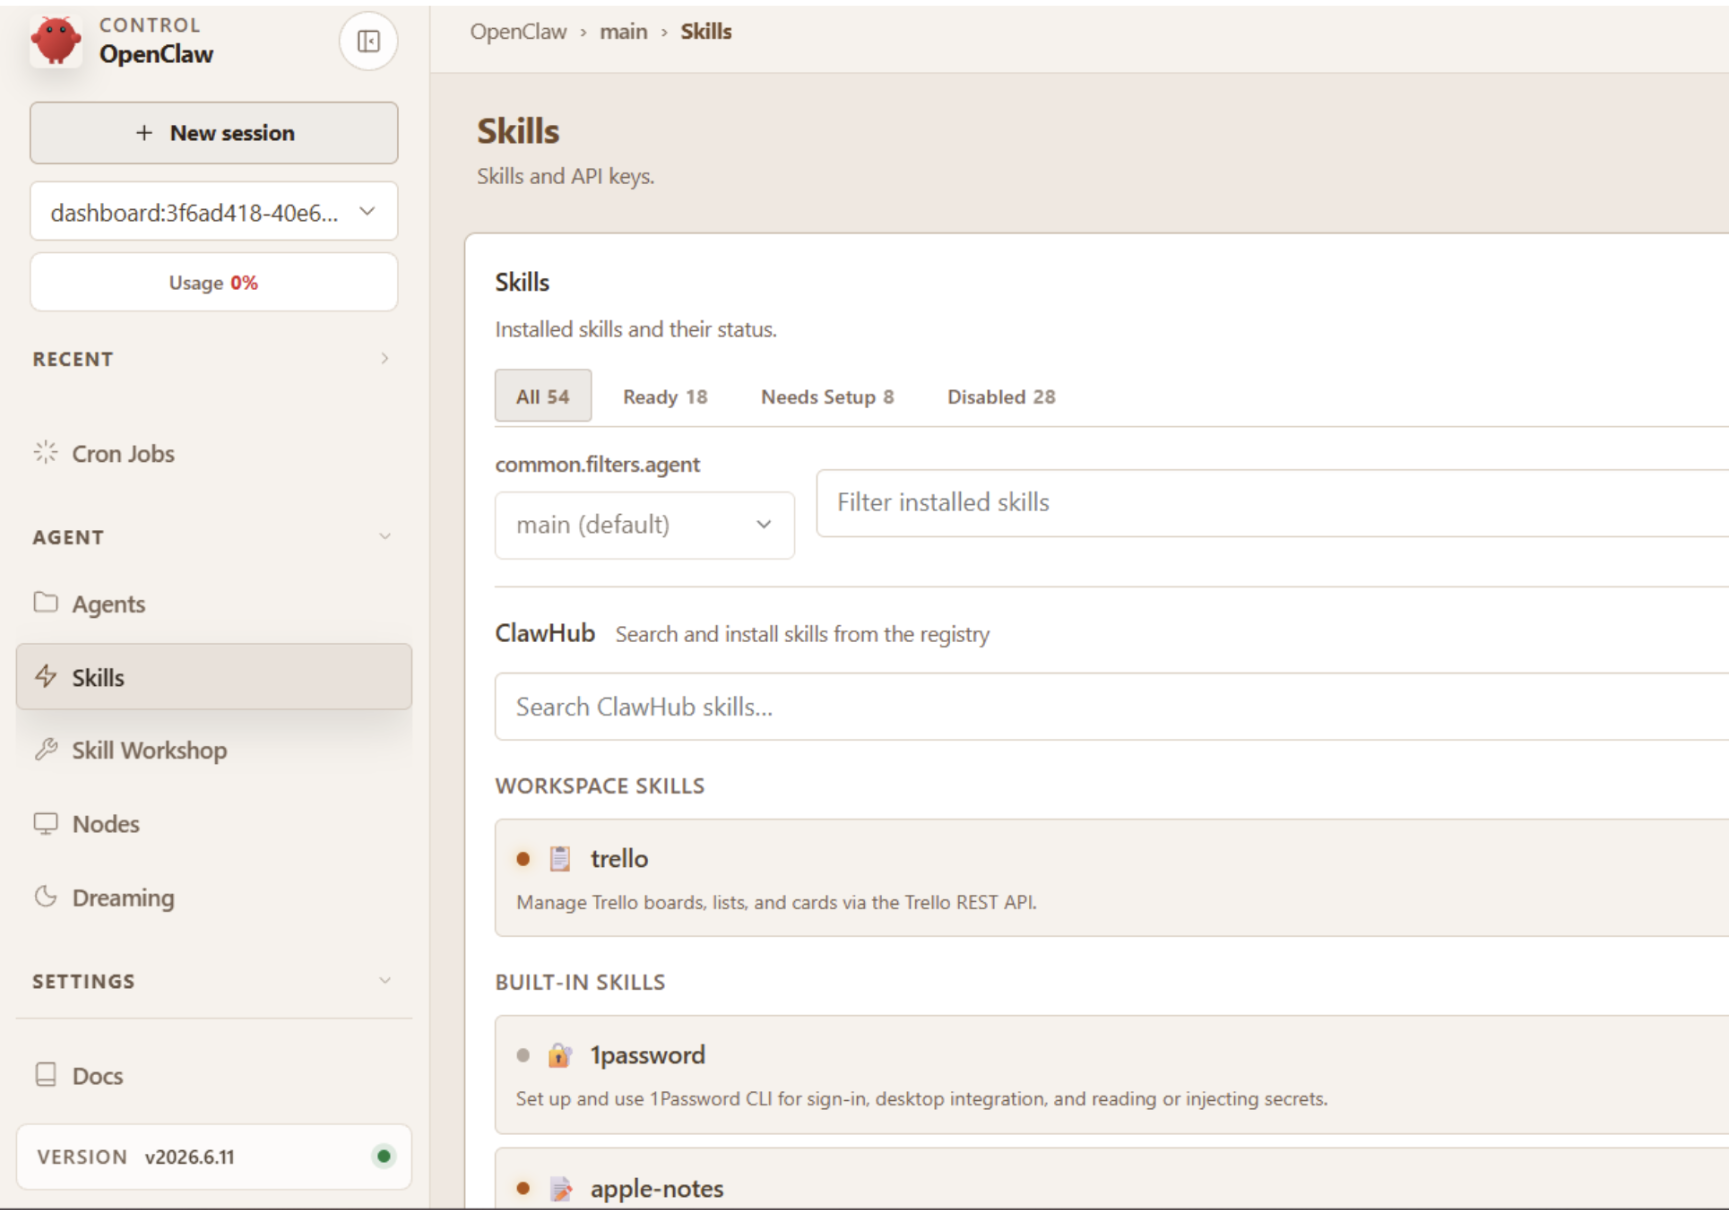1734x1210 pixels.
Task: Click the trello clipboard skill icon
Action: pyautogui.click(x=560, y=859)
